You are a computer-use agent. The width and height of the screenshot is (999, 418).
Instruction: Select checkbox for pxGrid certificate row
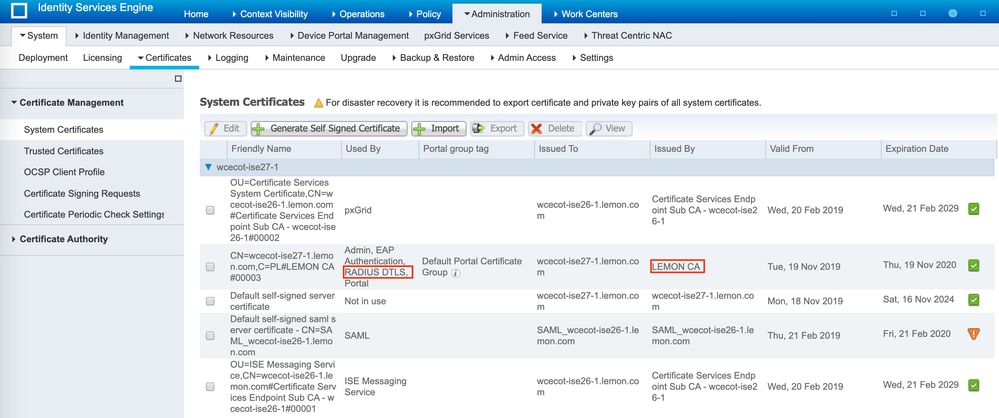click(210, 210)
